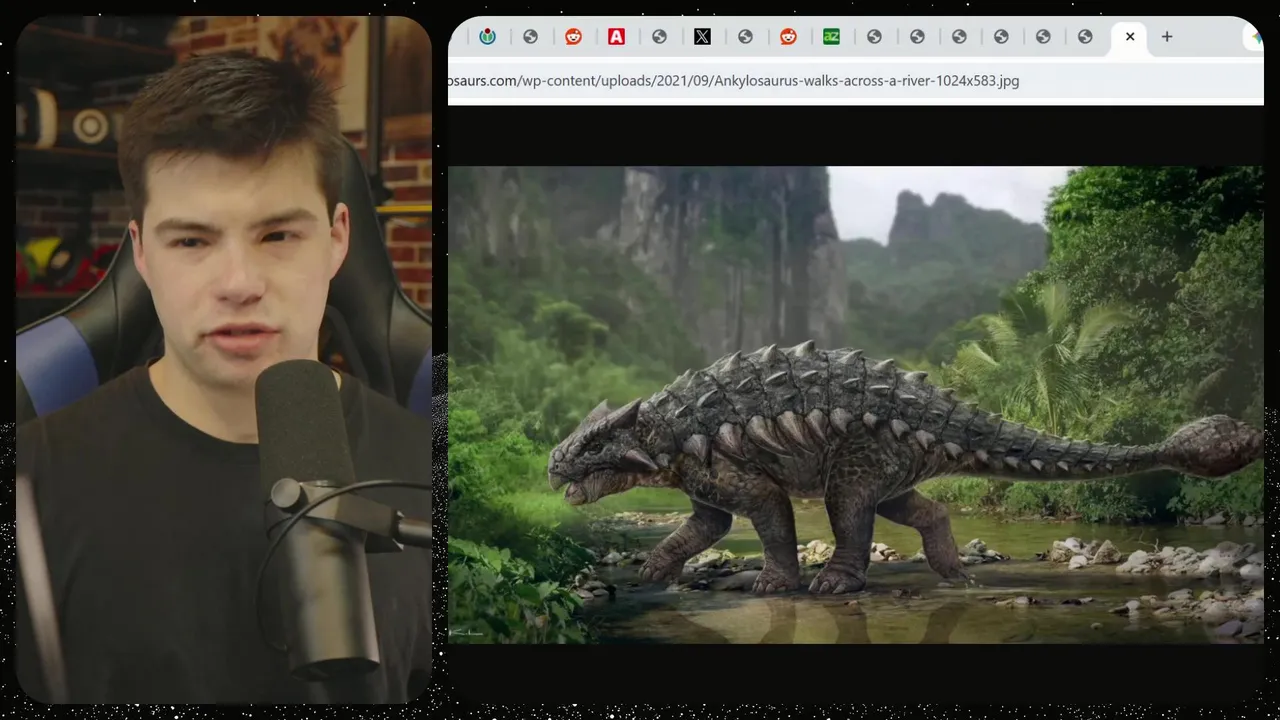Image resolution: width=1280 pixels, height=720 pixels.
Task: Open the green az favicon tab
Action: tap(831, 37)
